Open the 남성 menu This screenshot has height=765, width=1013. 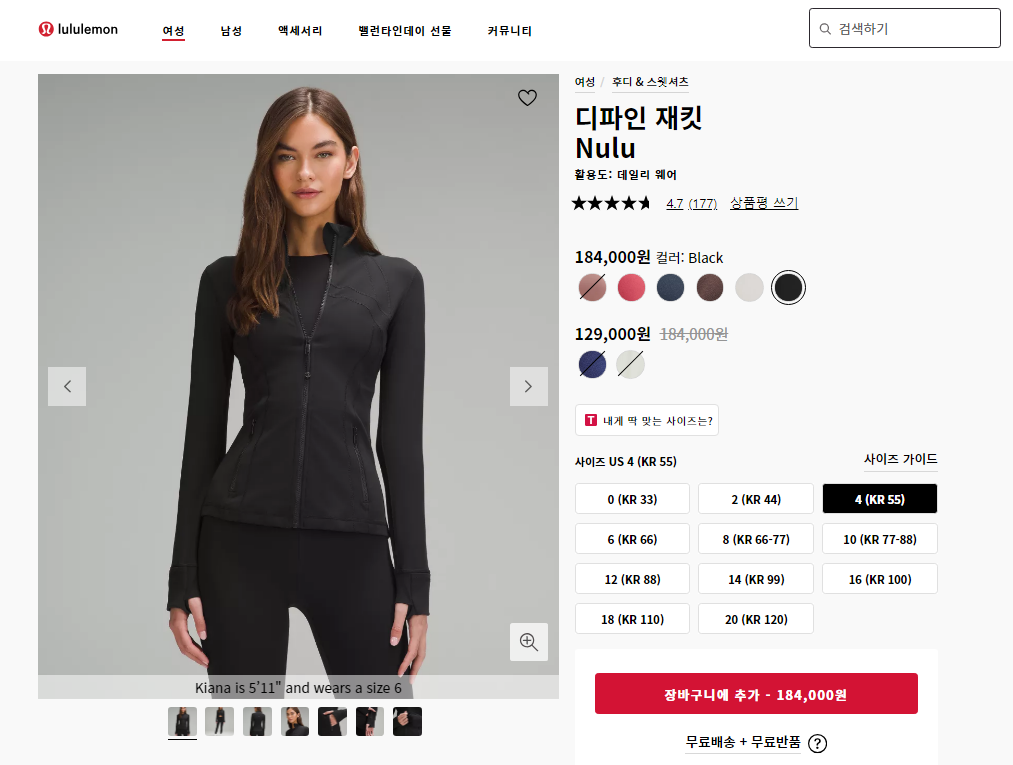click(x=231, y=30)
